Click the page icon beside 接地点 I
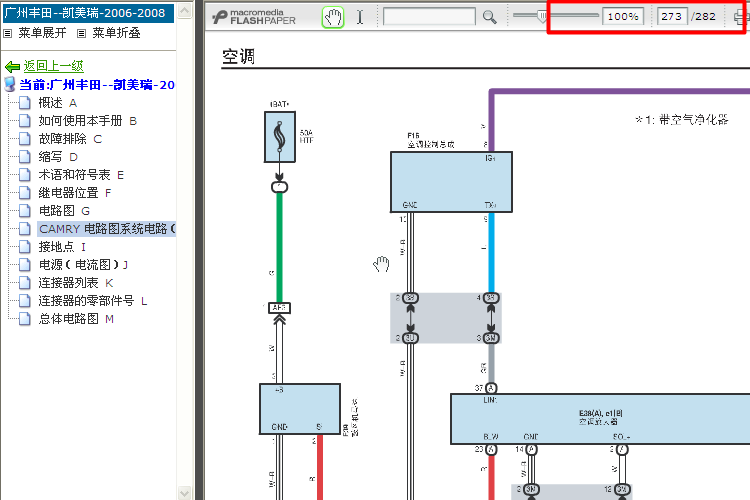The height and width of the screenshot is (500, 750). [25, 246]
